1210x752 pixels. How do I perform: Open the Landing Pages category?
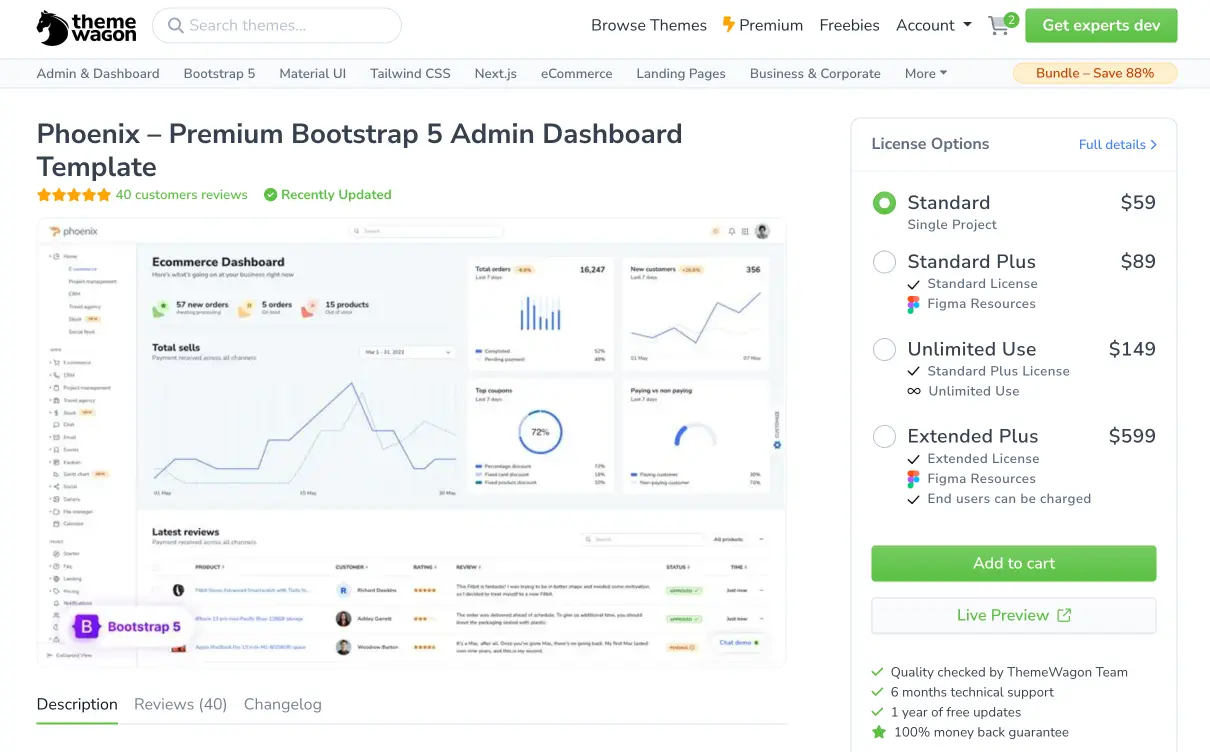[681, 73]
